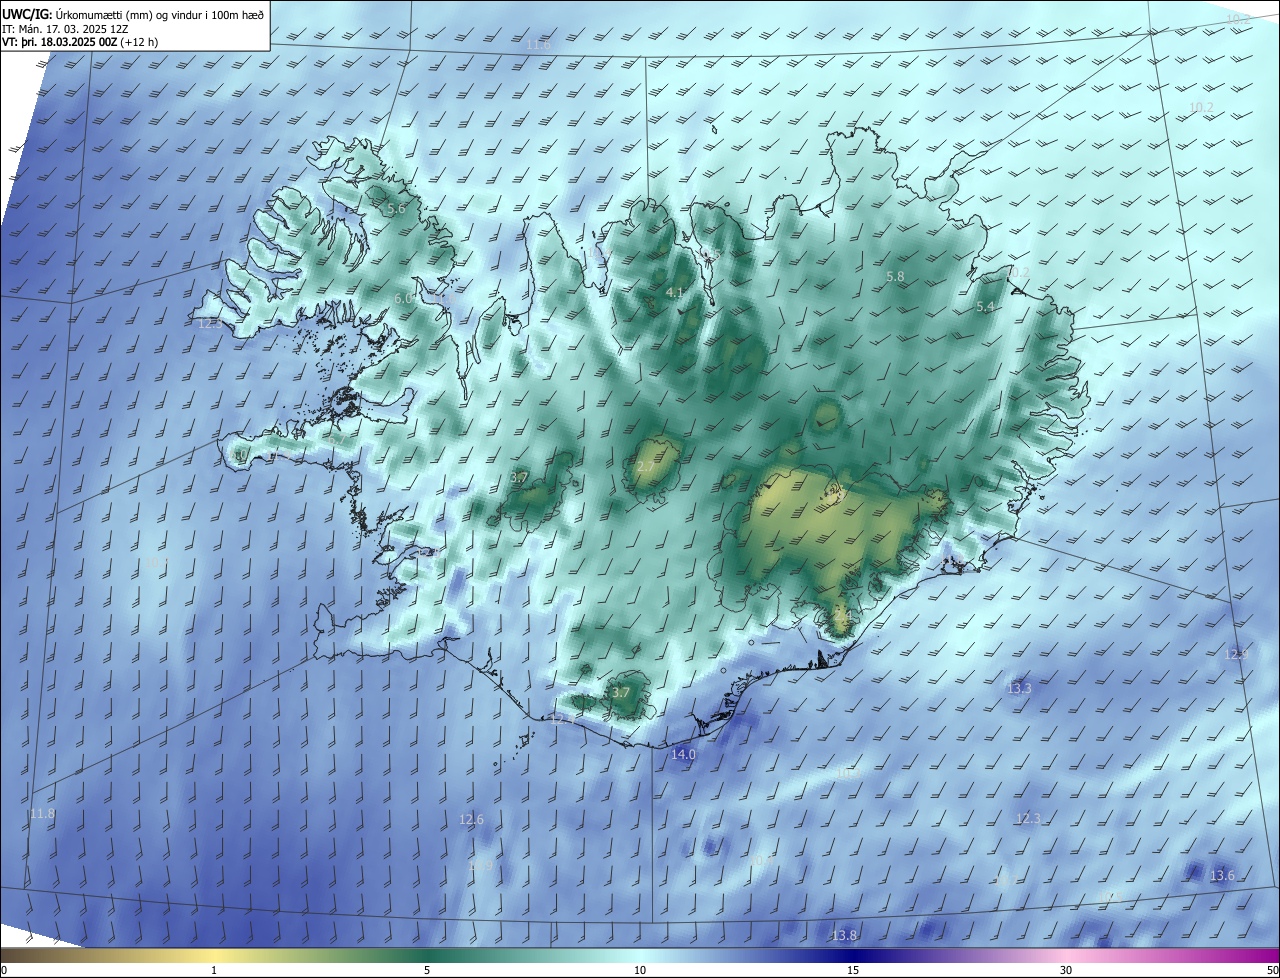Click the 12.6 value label

[471, 819]
